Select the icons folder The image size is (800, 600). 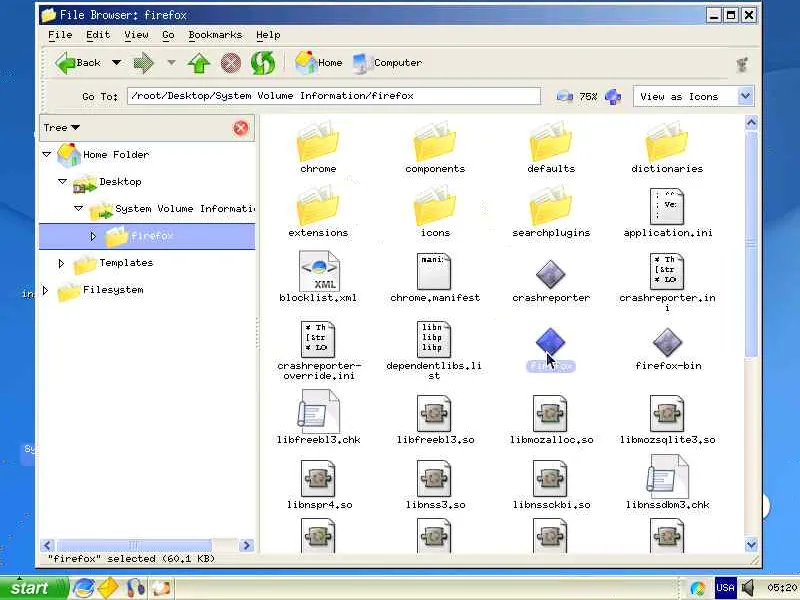435,206
